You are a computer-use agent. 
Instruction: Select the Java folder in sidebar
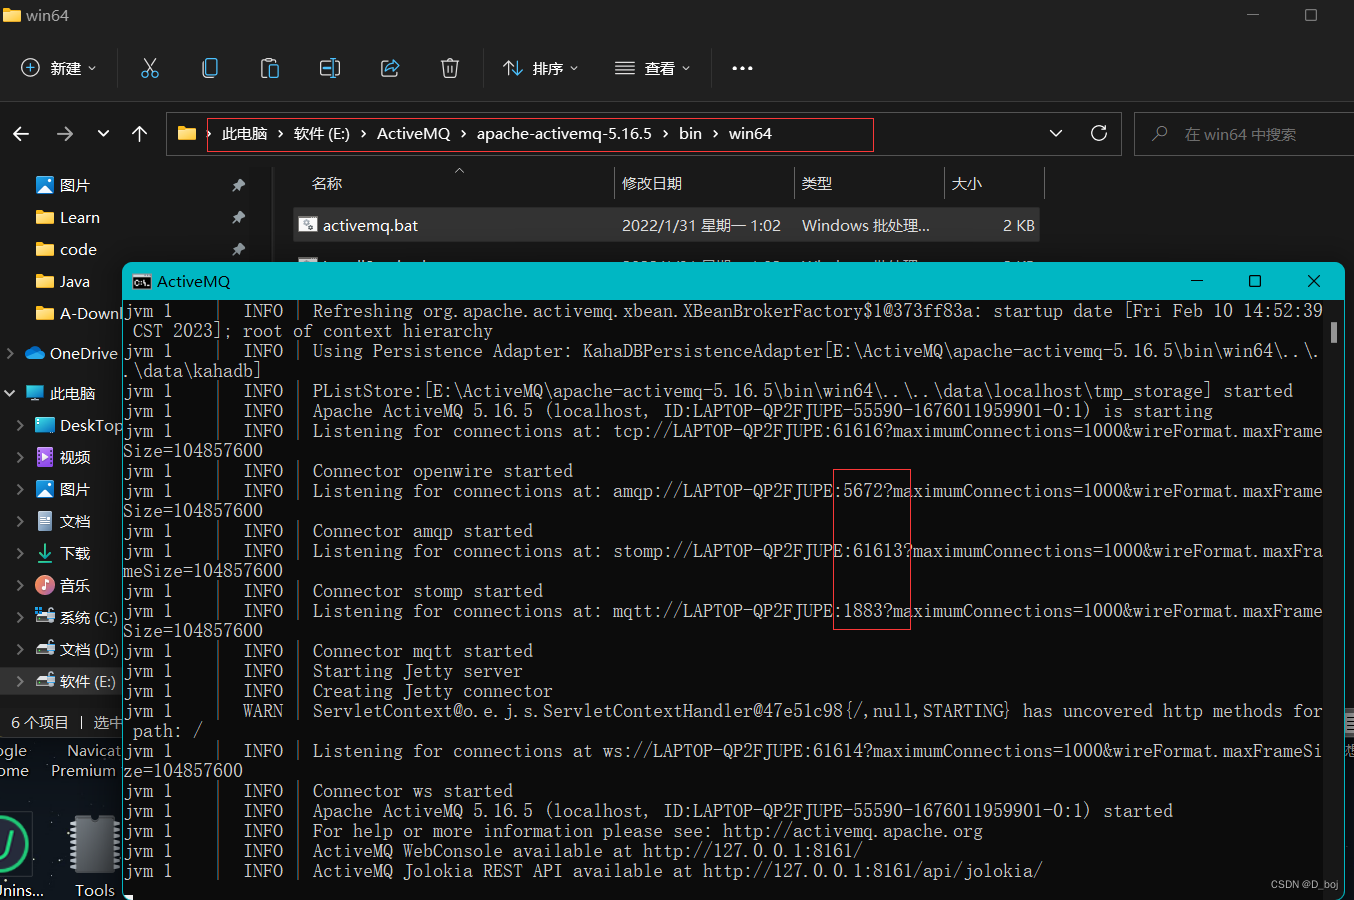(74, 281)
